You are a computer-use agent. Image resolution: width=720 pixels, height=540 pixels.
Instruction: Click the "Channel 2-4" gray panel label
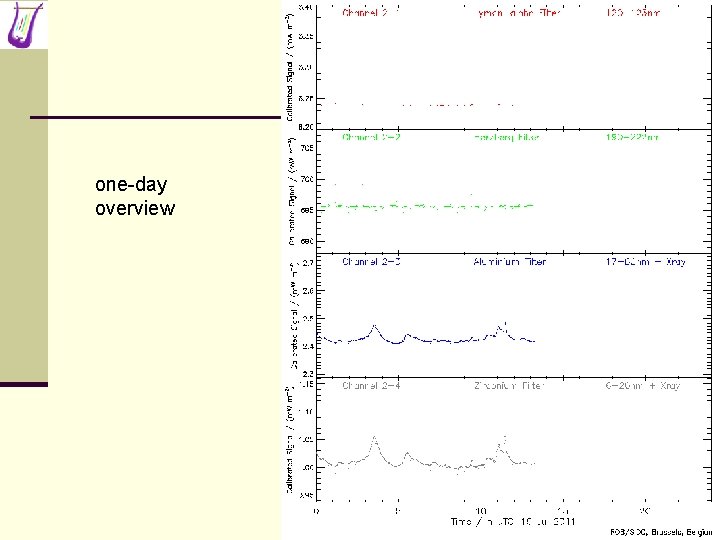pyautogui.click(x=371, y=386)
